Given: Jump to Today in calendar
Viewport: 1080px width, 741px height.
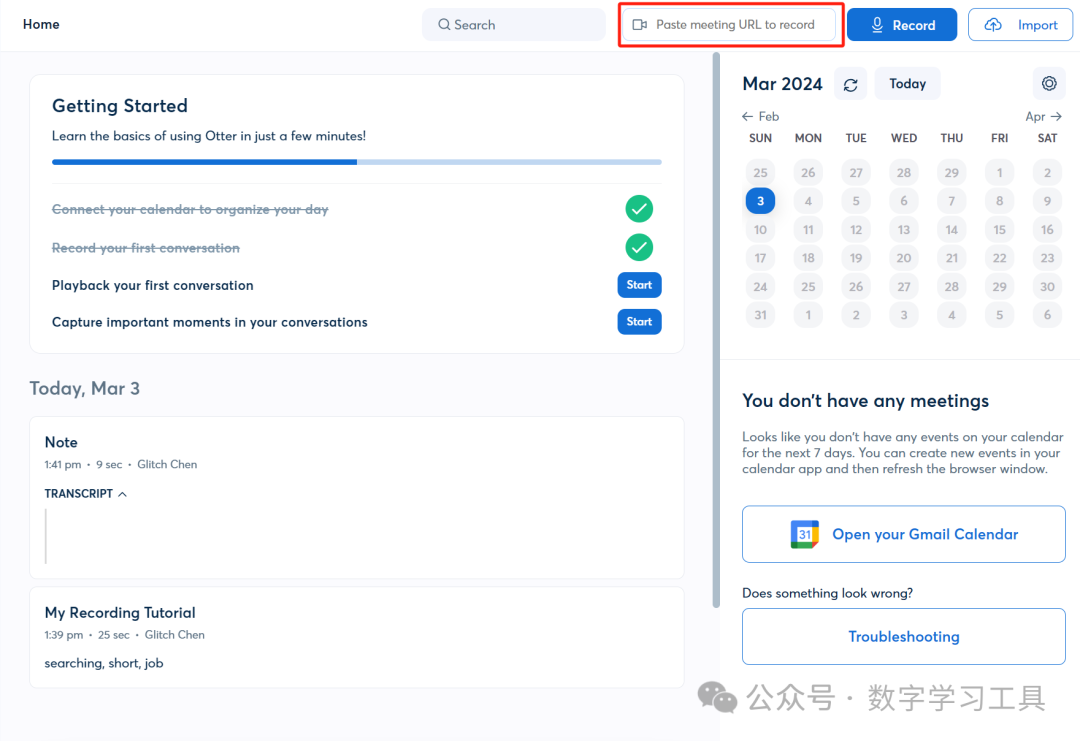Looking at the screenshot, I should tap(907, 83).
